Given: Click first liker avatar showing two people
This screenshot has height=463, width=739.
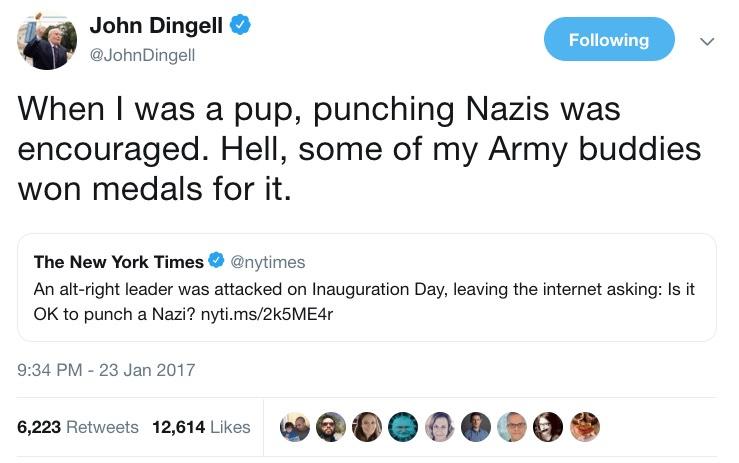Looking at the screenshot, I should pyautogui.click(x=295, y=427).
